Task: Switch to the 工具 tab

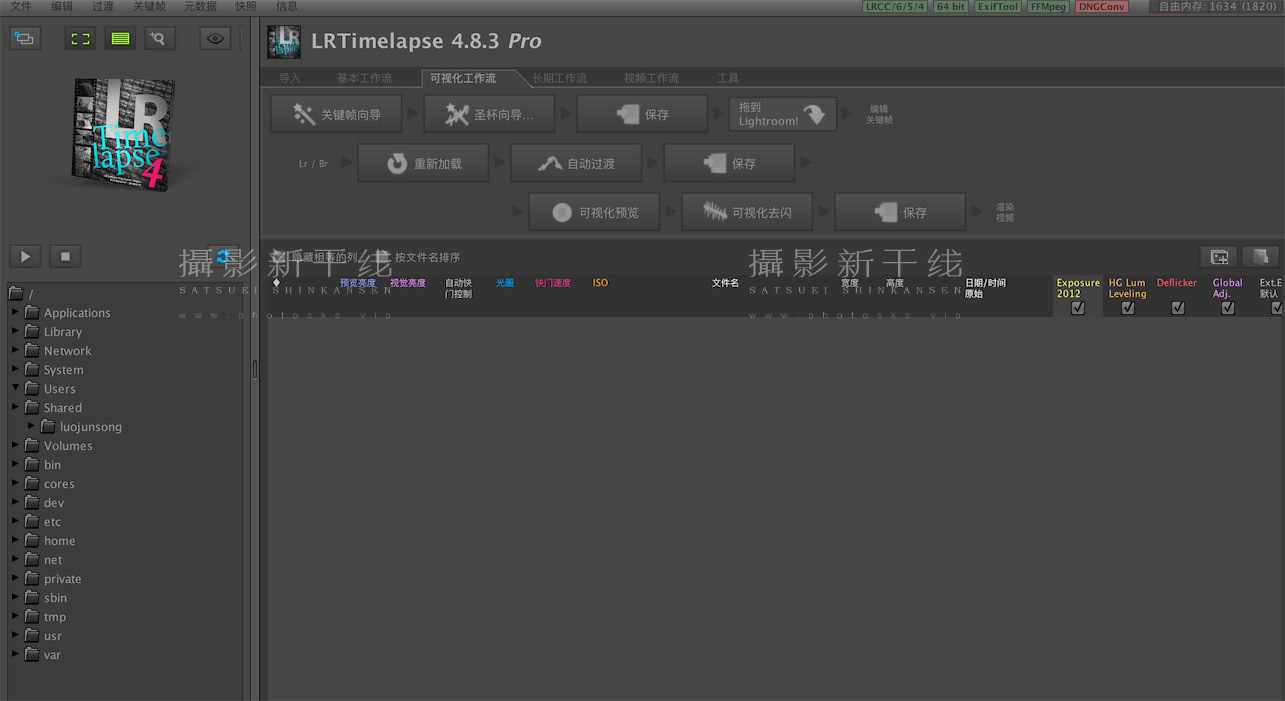Action: point(728,78)
